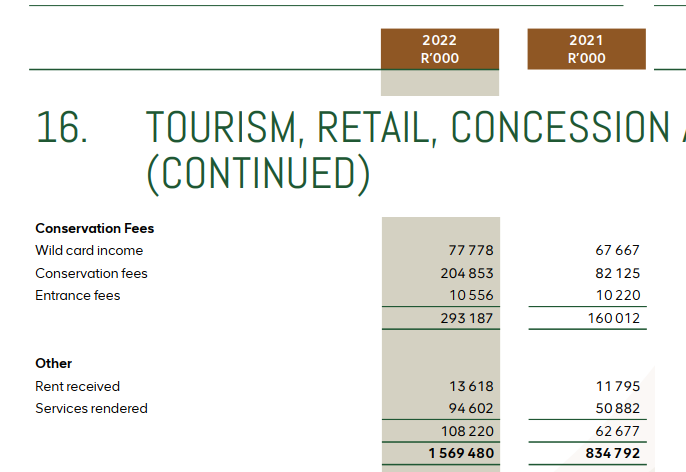Click the Wild card income row label

(89, 250)
